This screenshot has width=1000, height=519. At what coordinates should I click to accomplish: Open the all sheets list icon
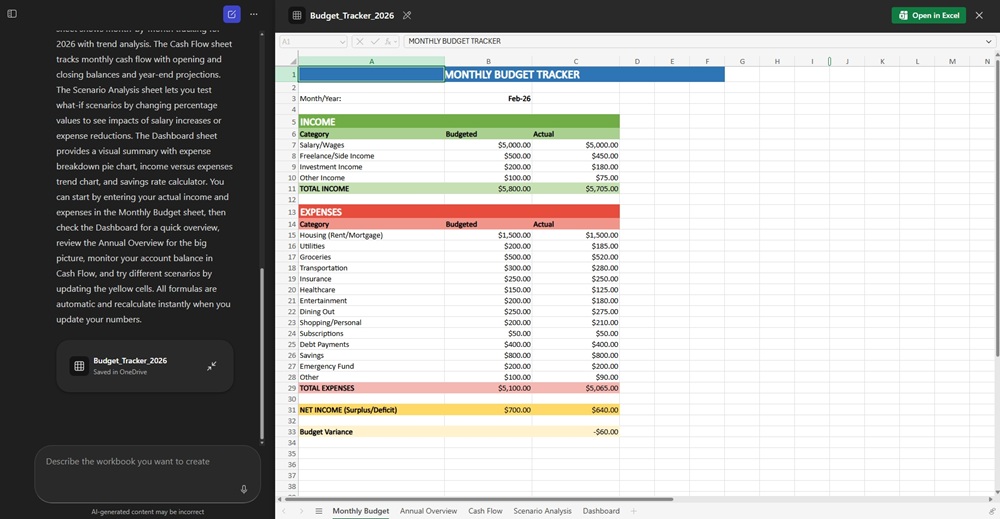319,511
